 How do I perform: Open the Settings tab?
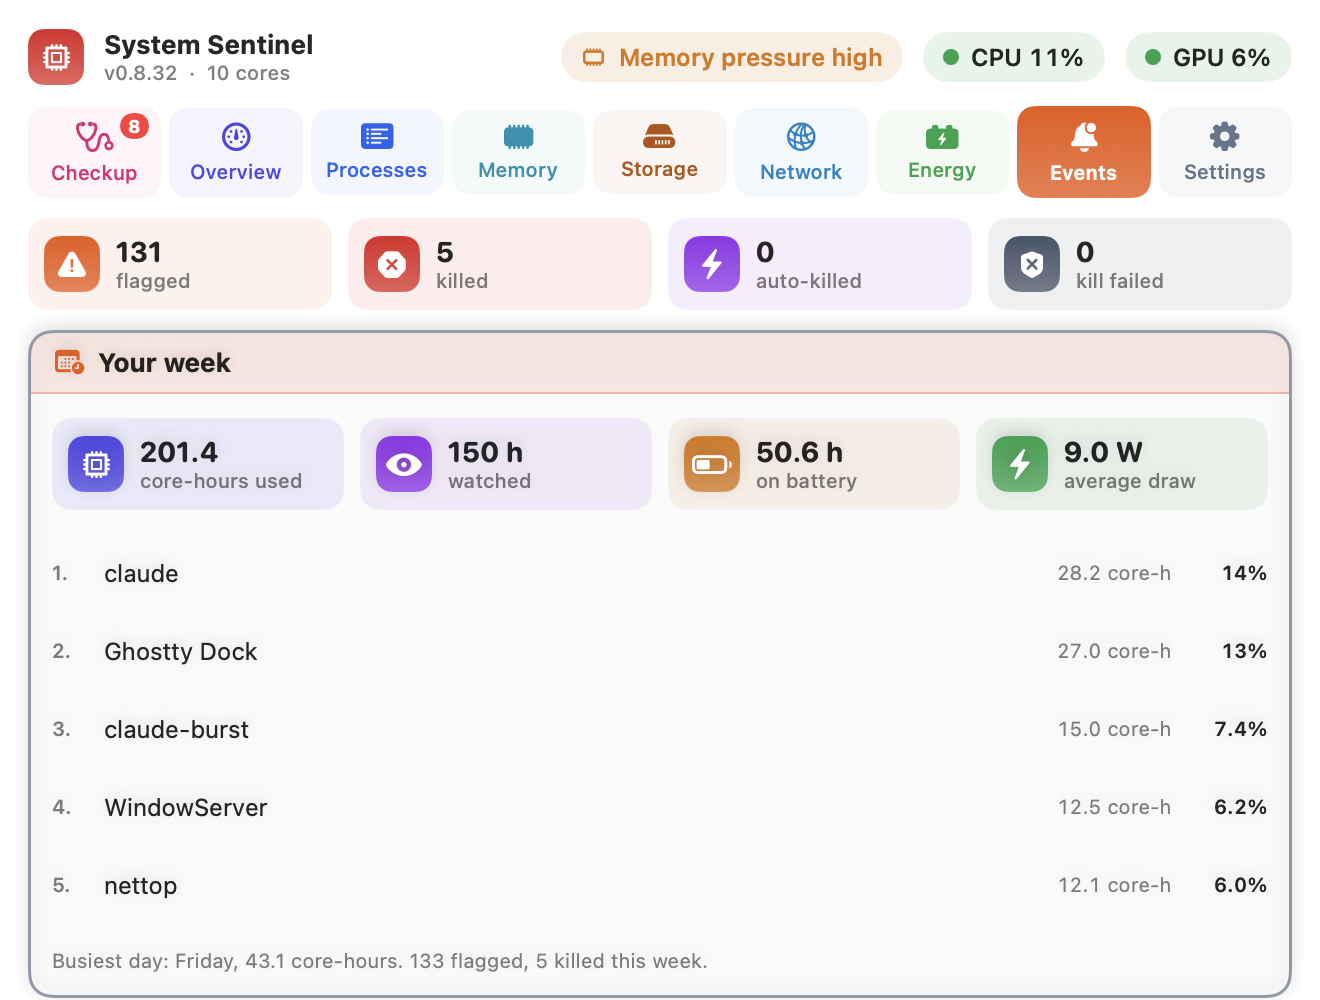click(1225, 152)
